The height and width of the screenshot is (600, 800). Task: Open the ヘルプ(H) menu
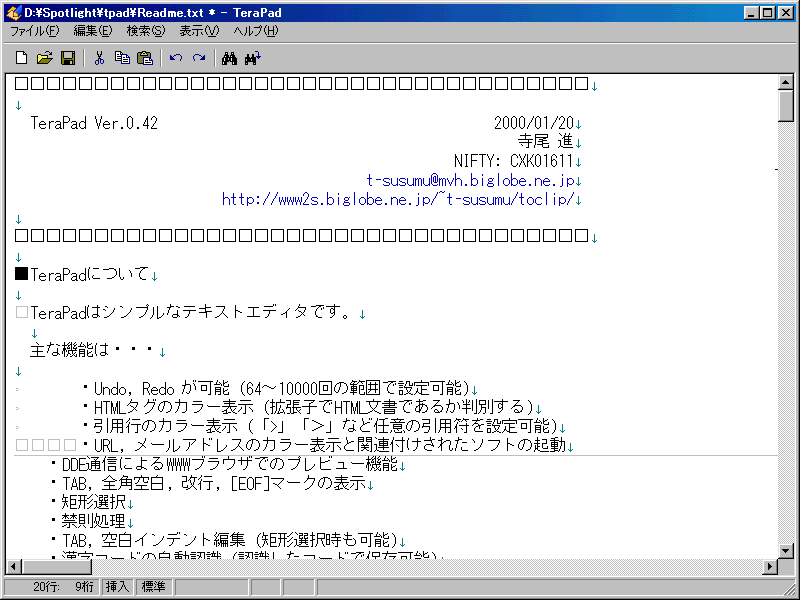pos(256,31)
